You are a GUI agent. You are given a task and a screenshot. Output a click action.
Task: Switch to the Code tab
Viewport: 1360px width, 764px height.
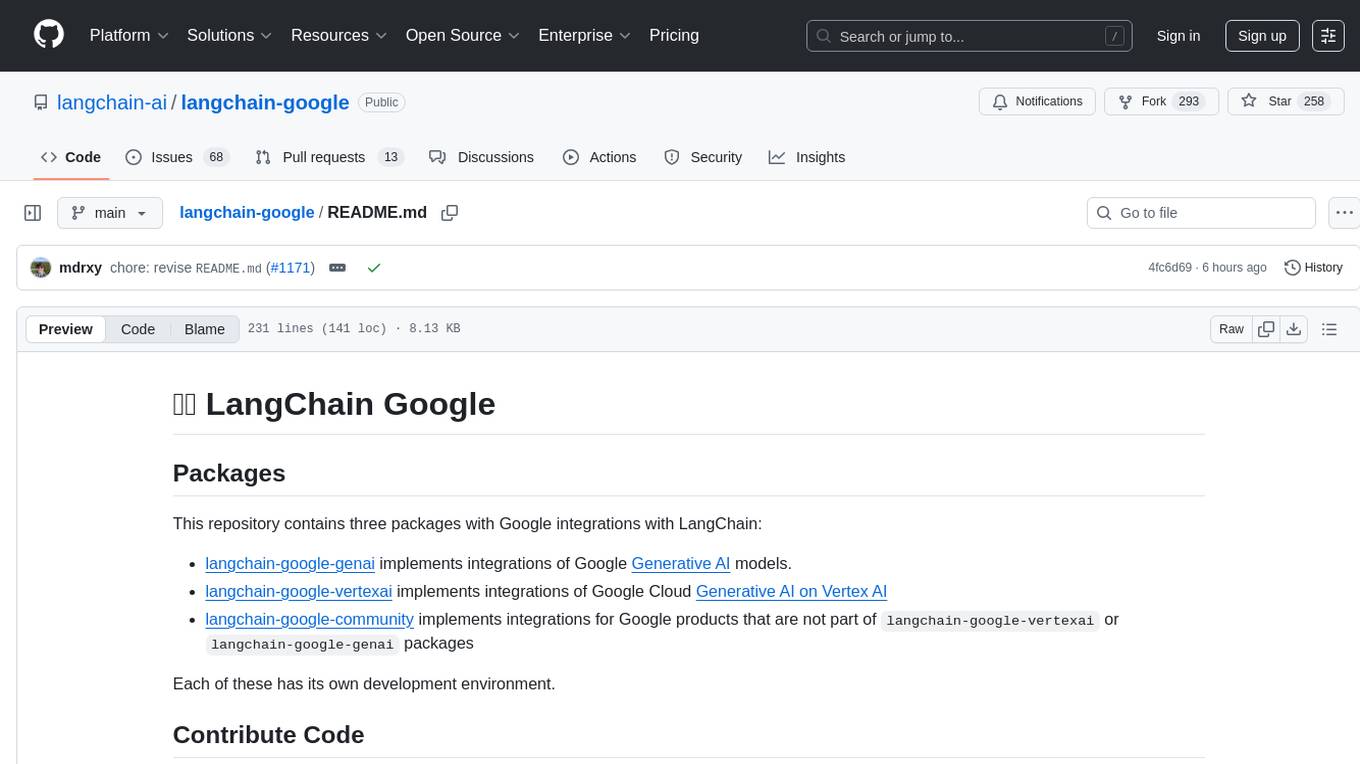71,157
